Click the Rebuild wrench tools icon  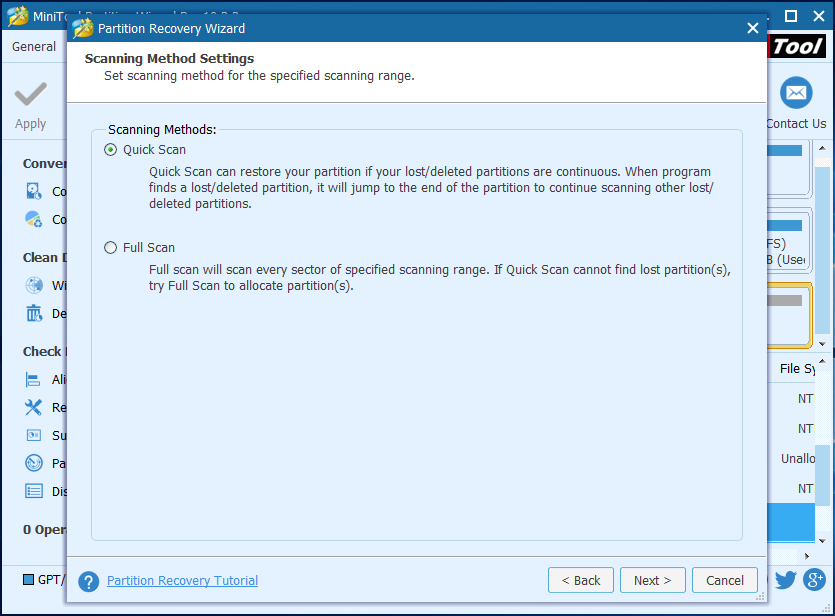33,407
